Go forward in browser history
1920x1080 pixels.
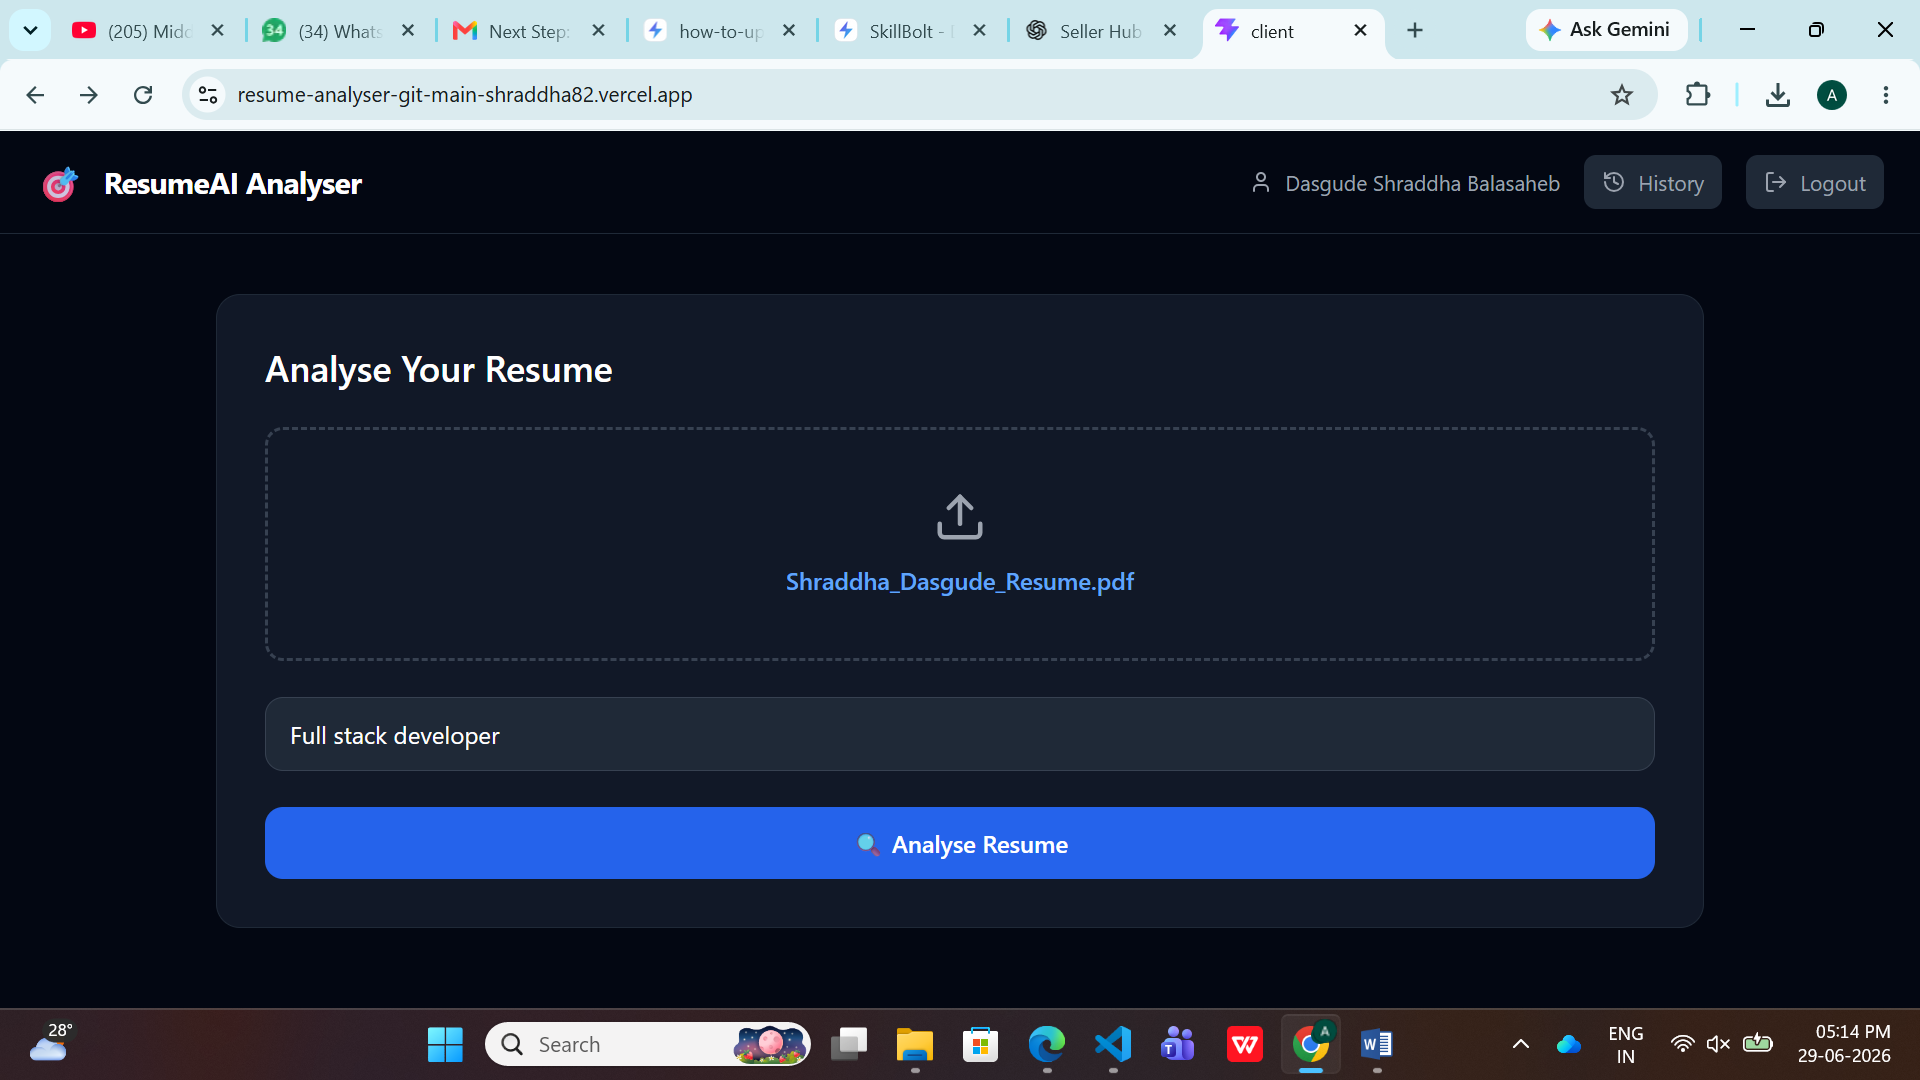pos(89,95)
